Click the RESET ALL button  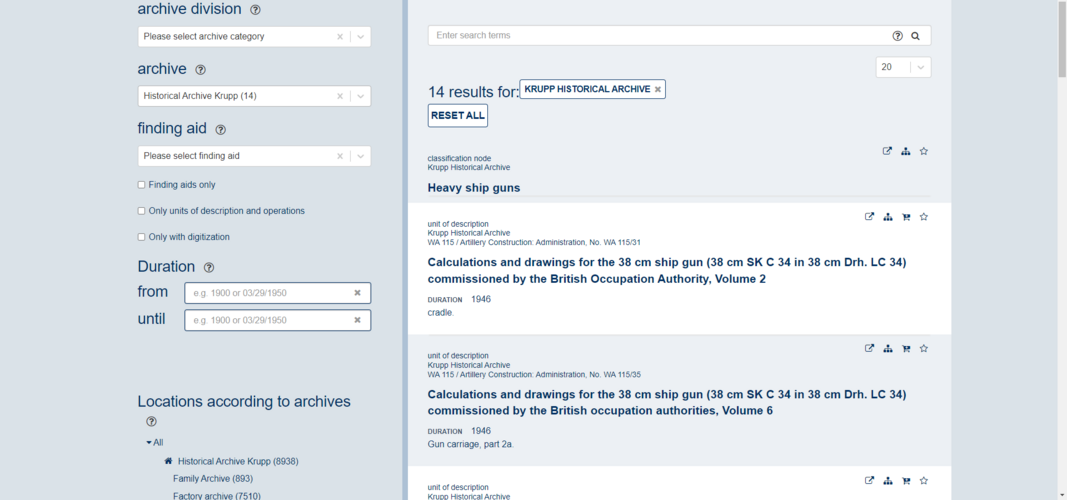(458, 116)
